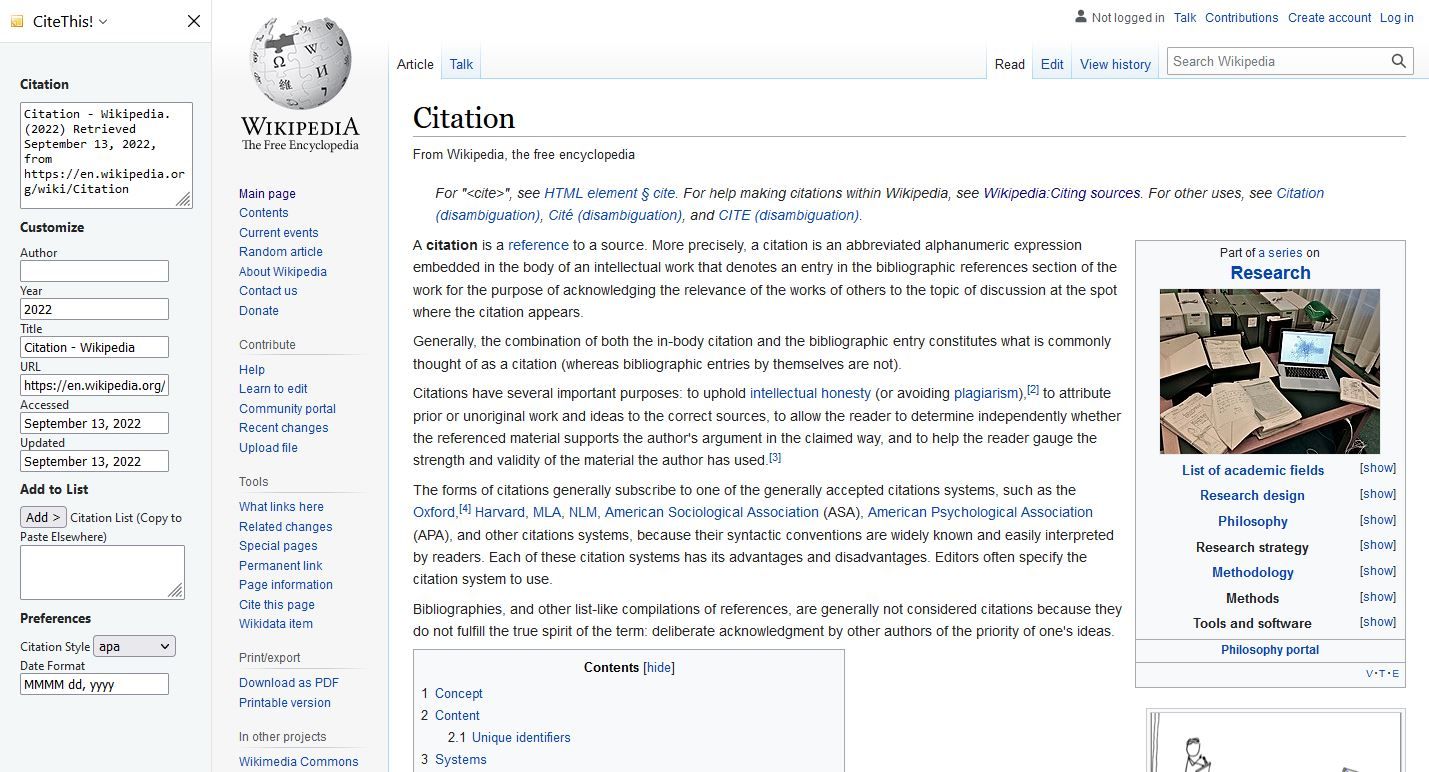The height and width of the screenshot is (772, 1429).
Task: Click the Wikipedia globe logo
Action: click(x=300, y=63)
